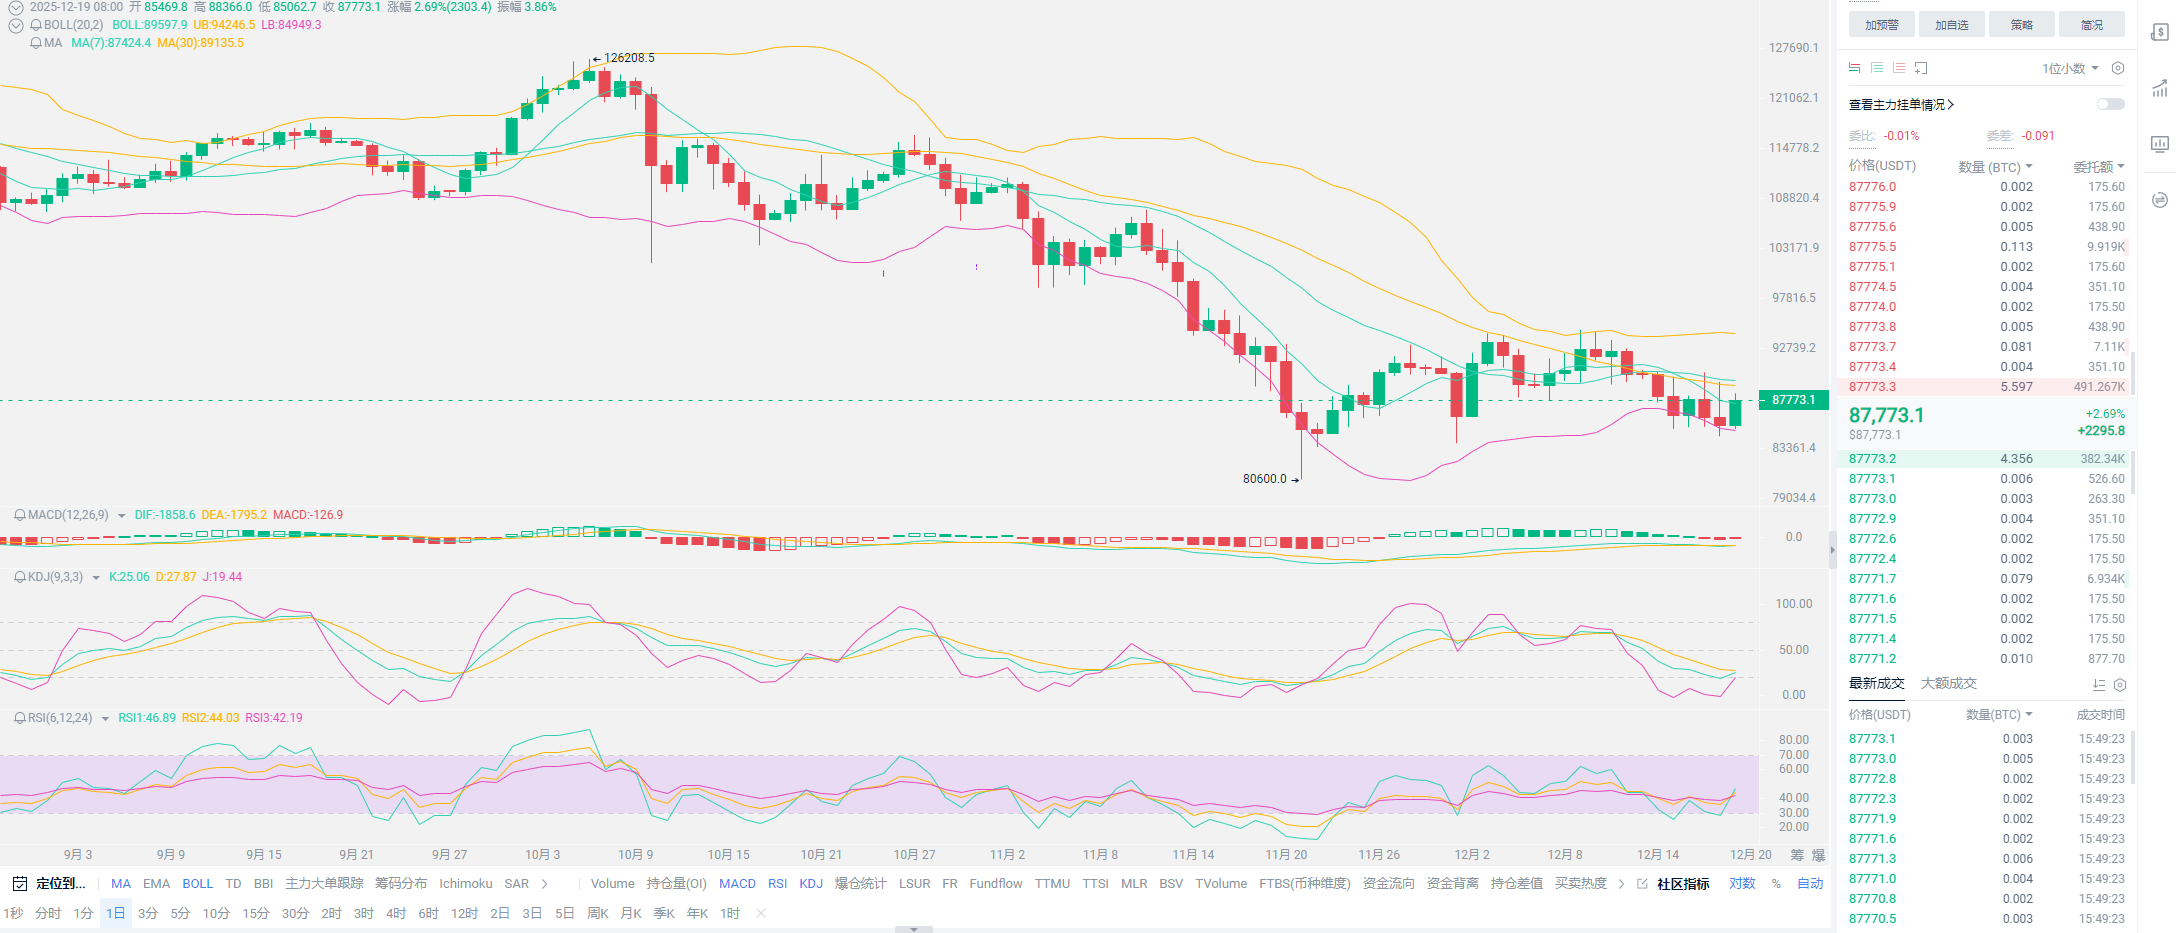Image resolution: width=2181 pixels, height=933 pixels.
Task: Switch to 大额成交 tab
Action: point(1948,684)
